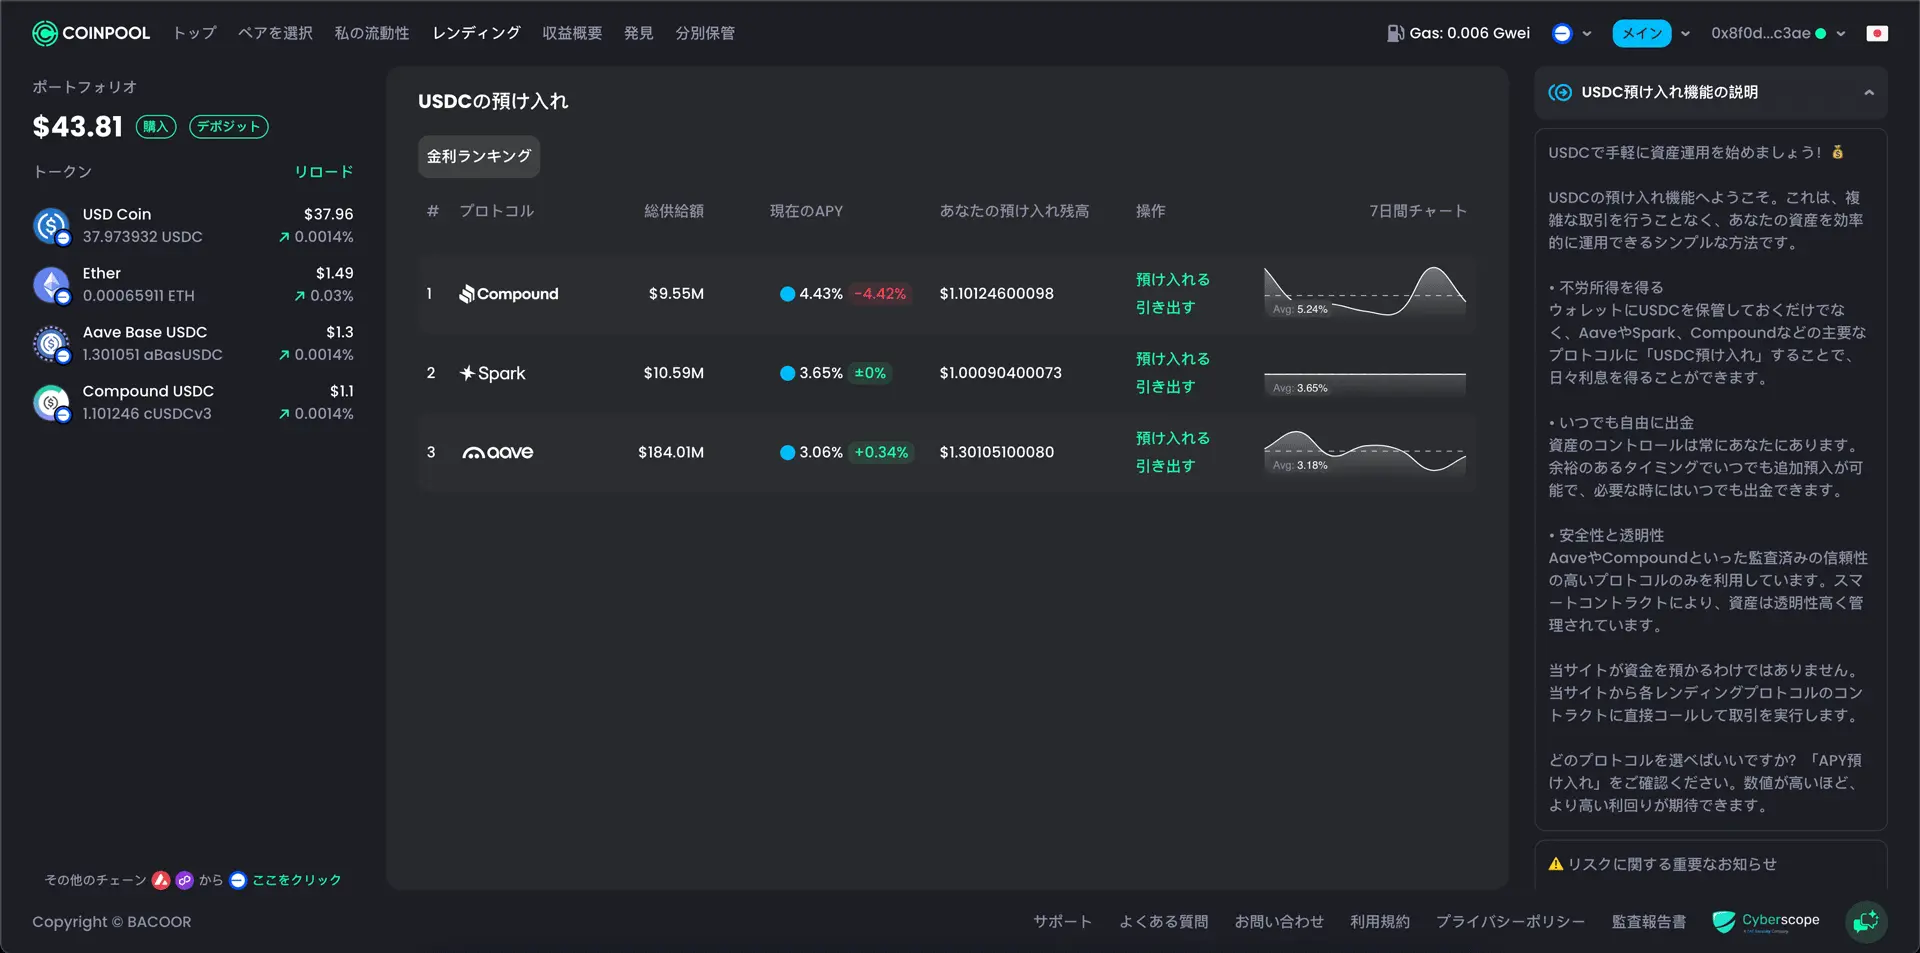Click the 現在のAPY column header

pos(806,211)
